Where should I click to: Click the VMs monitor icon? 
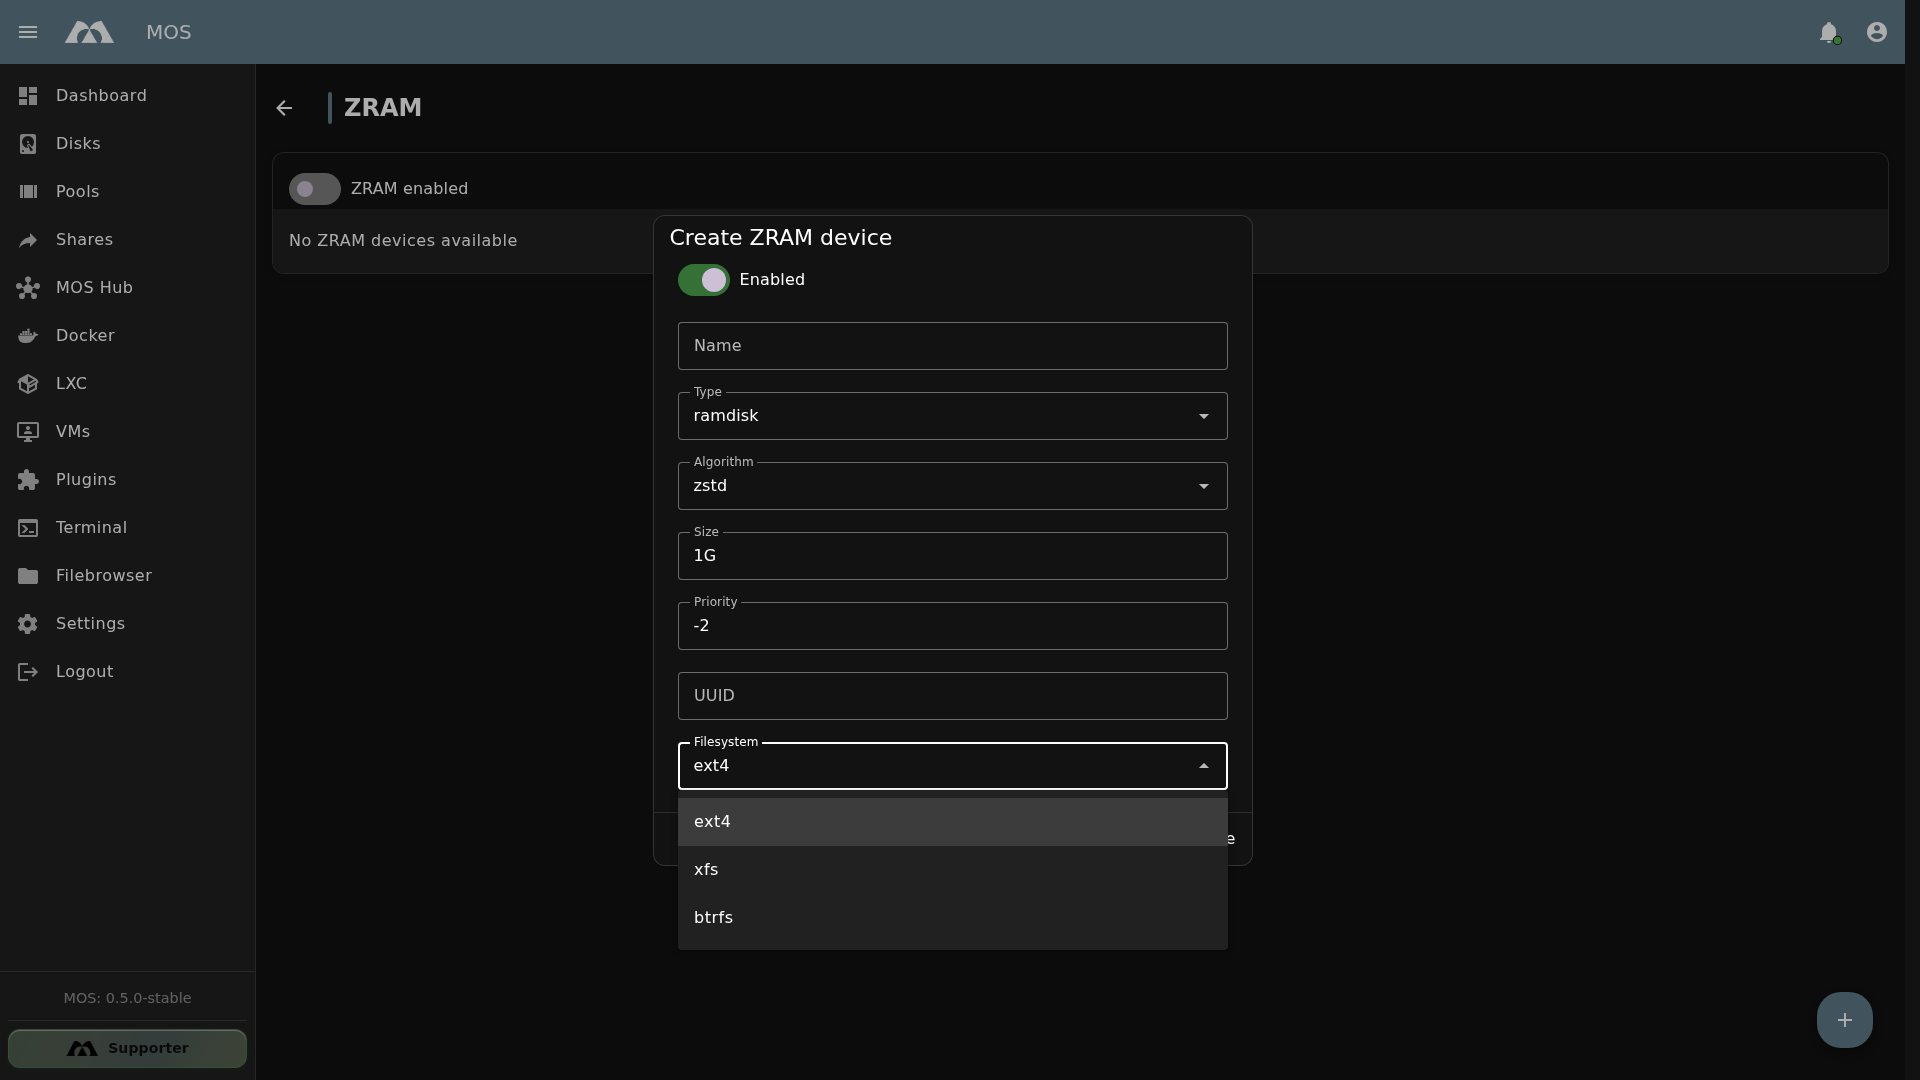pos(28,432)
